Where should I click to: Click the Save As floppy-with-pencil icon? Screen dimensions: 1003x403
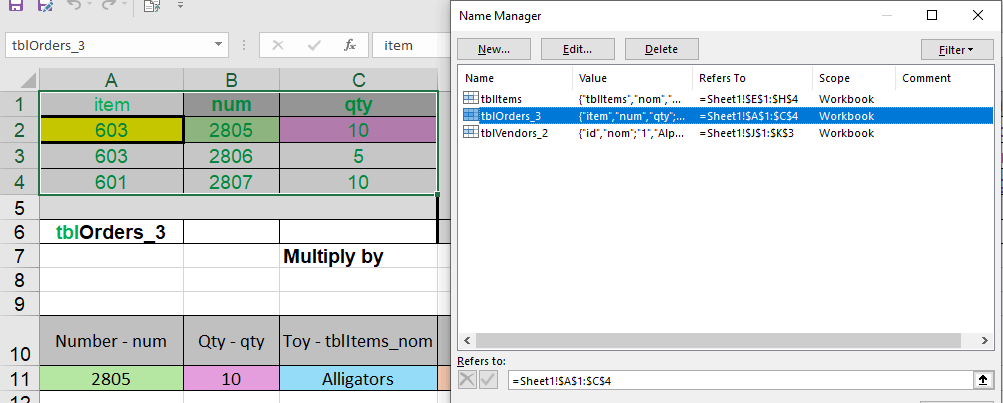pyautogui.click(x=45, y=5)
